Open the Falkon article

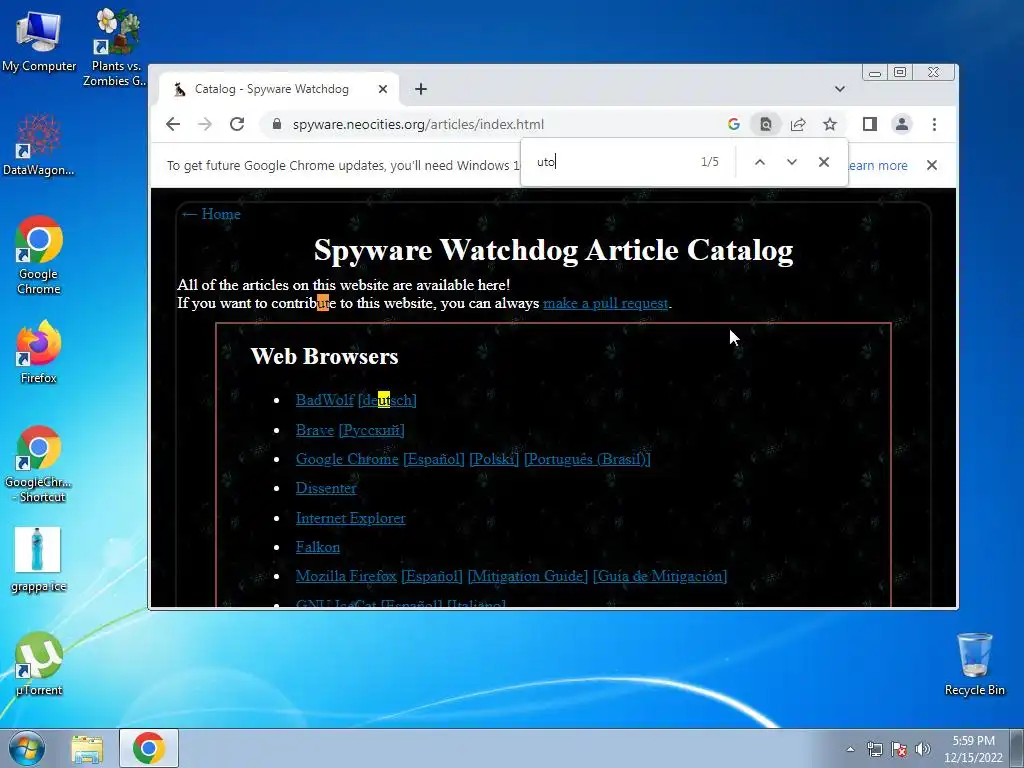pyautogui.click(x=317, y=547)
